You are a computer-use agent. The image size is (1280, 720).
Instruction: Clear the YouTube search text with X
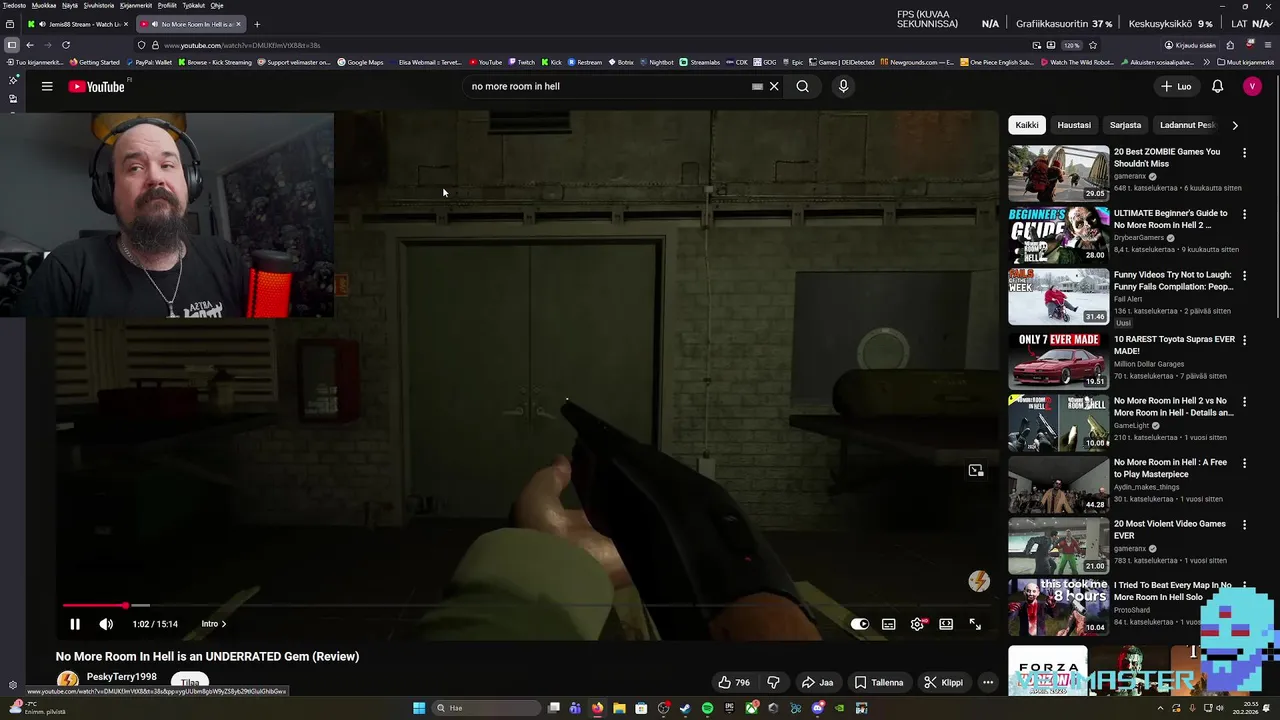[774, 86]
